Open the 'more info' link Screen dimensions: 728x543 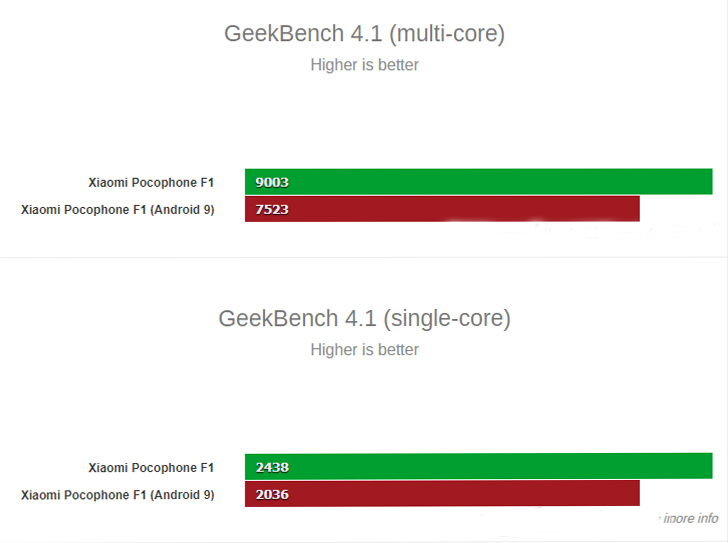pyautogui.click(x=690, y=518)
